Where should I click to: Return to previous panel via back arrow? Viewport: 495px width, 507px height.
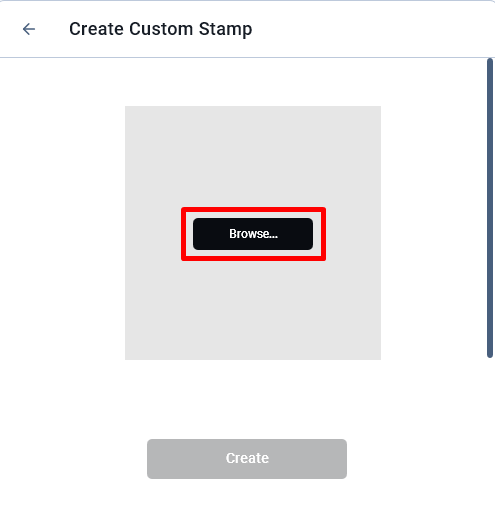pos(29,29)
